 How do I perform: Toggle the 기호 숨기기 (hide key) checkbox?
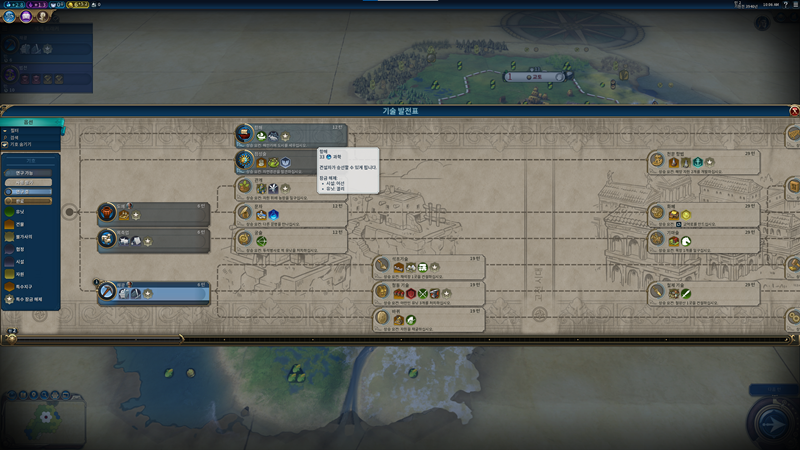(5, 144)
